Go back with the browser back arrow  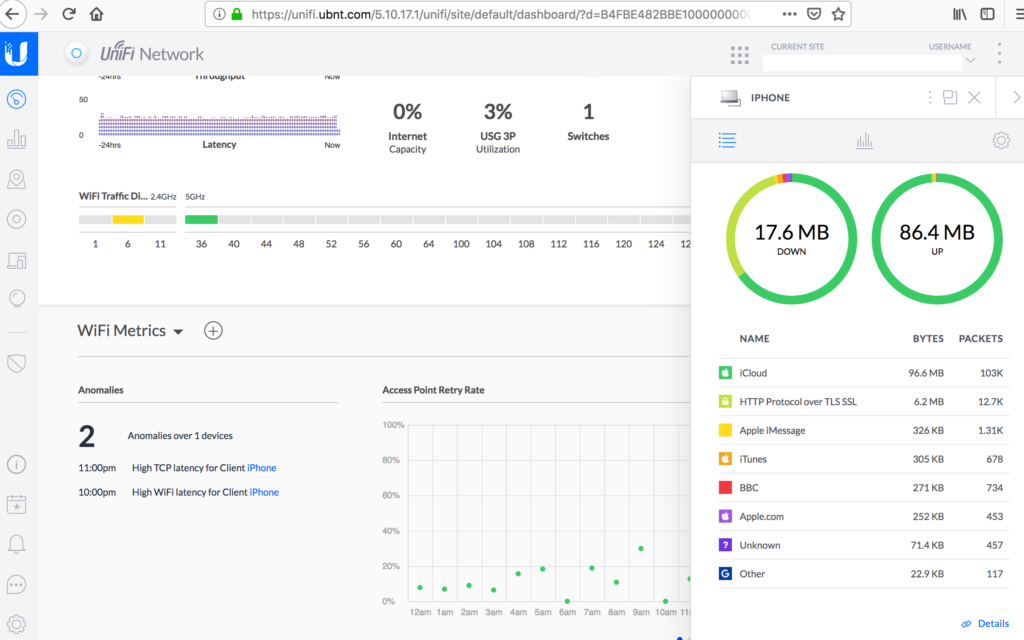click(x=13, y=14)
